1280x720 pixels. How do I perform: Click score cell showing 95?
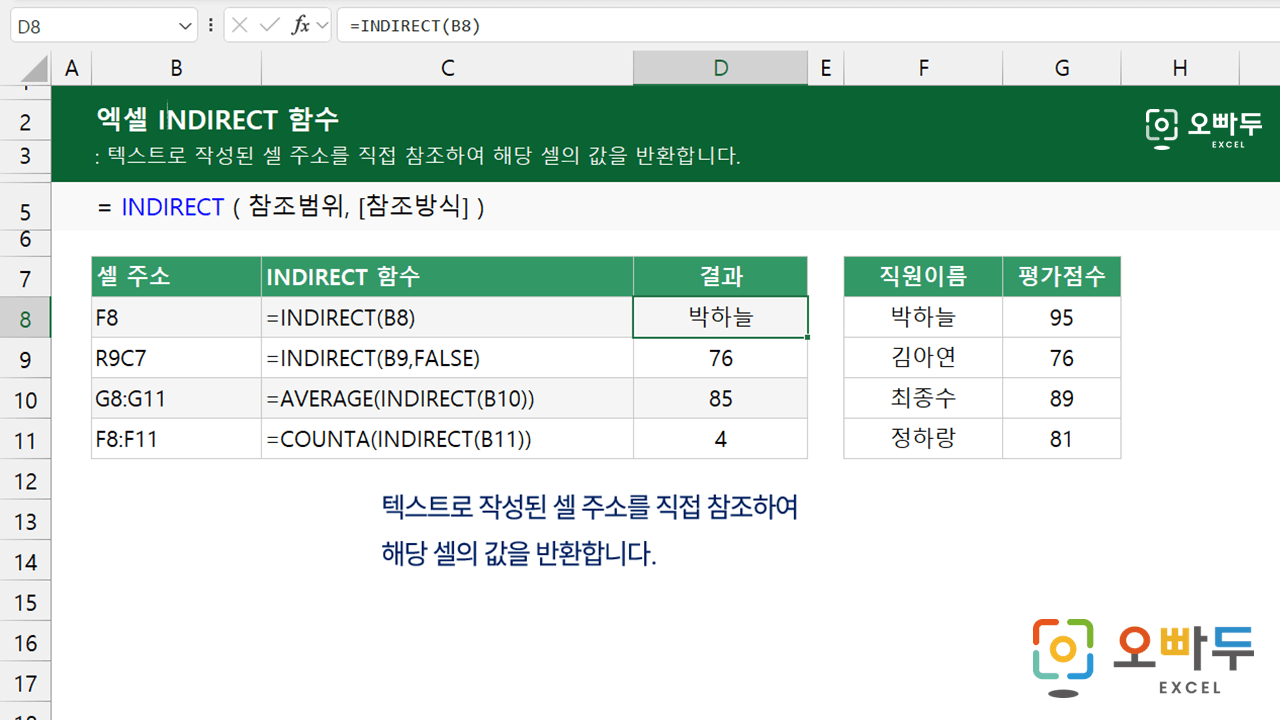coord(1061,318)
